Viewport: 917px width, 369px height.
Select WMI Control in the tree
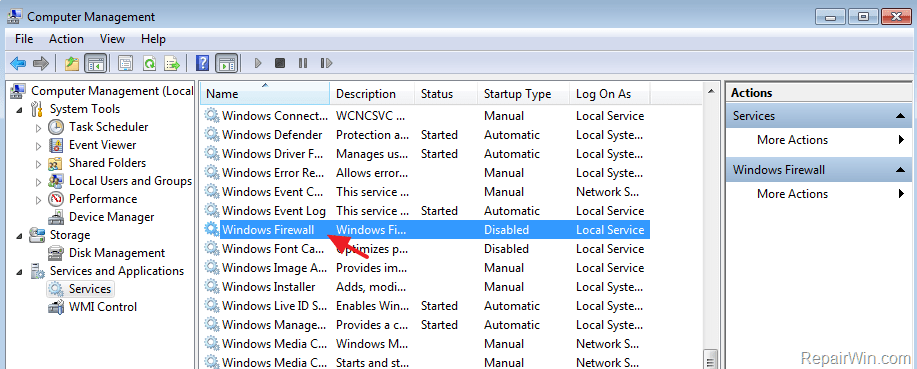click(x=103, y=307)
